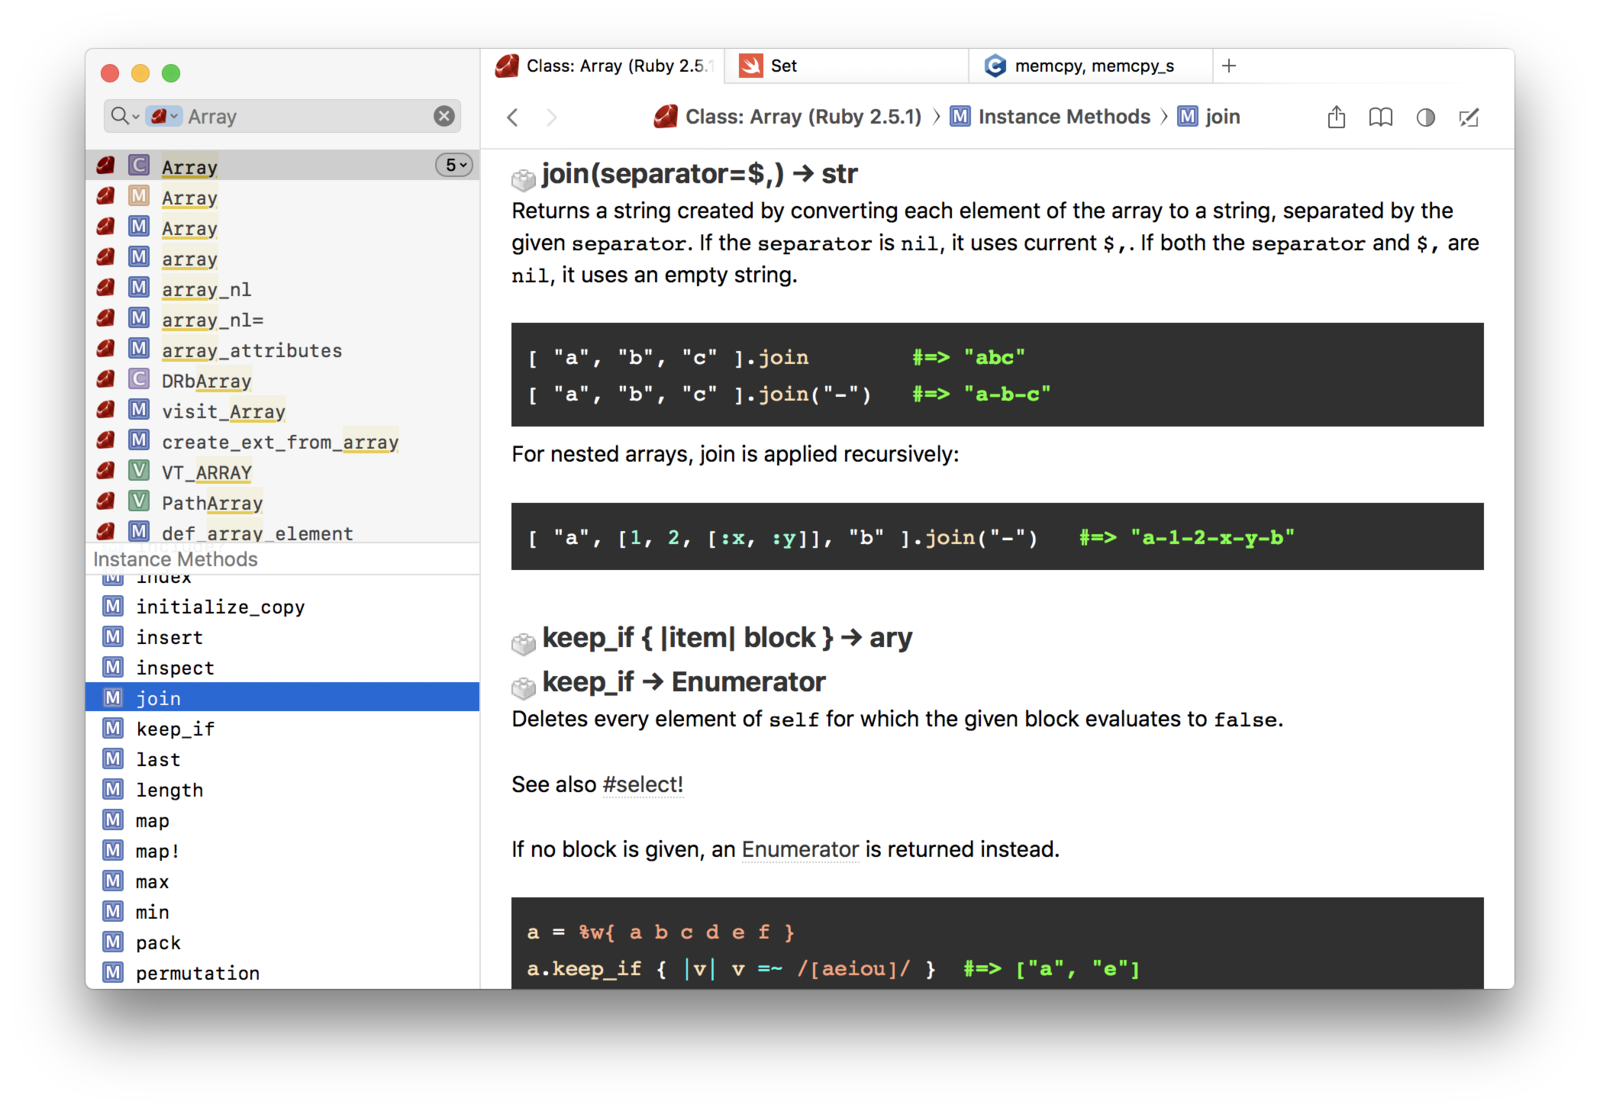Select length method in list
The height and width of the screenshot is (1111, 1600).
(282, 790)
